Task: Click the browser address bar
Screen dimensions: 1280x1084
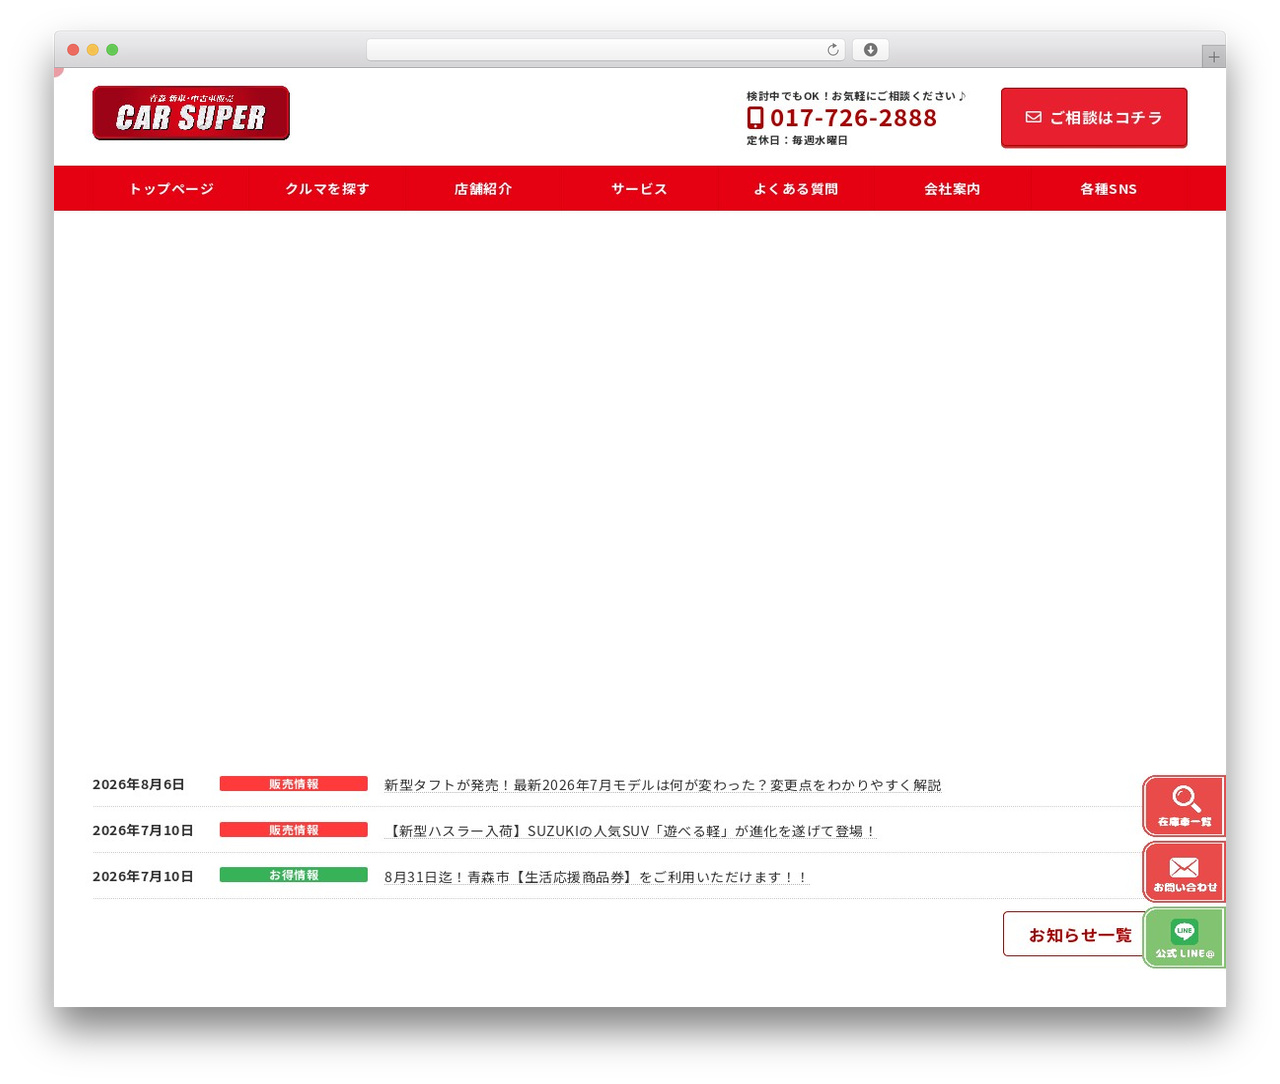Action: pyautogui.click(x=605, y=50)
